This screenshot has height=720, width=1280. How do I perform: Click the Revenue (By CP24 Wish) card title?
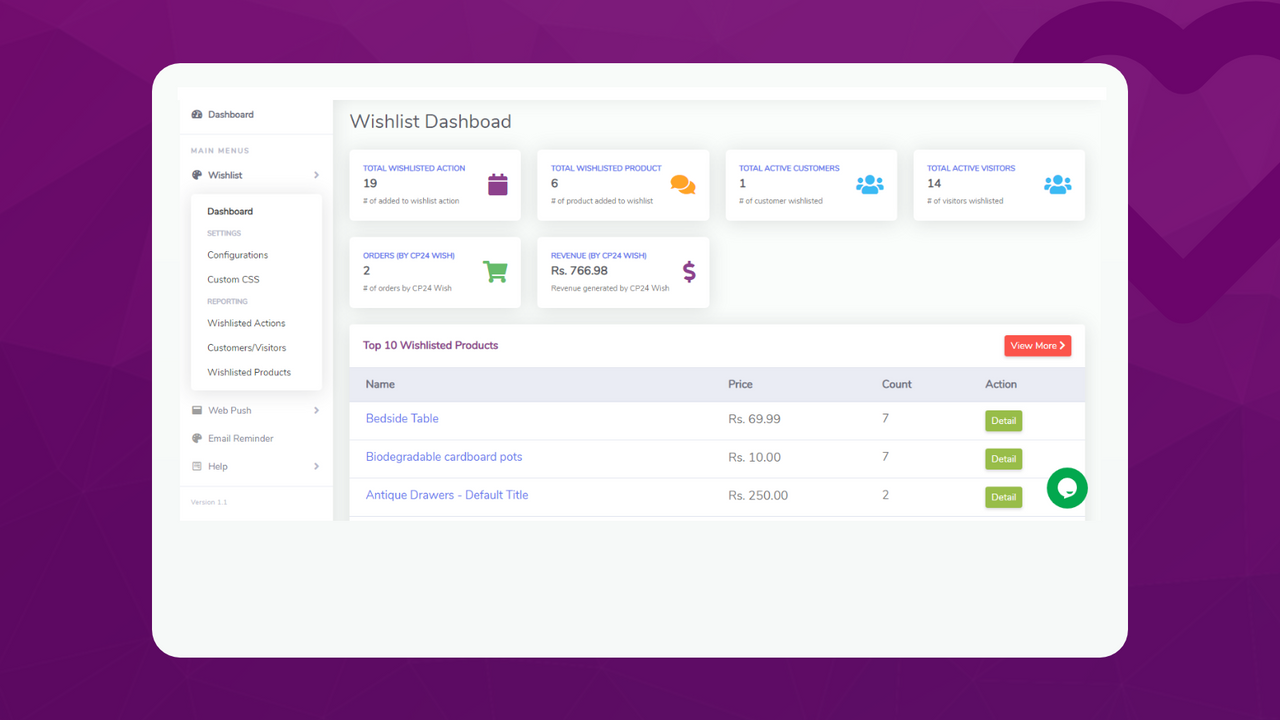599,256
